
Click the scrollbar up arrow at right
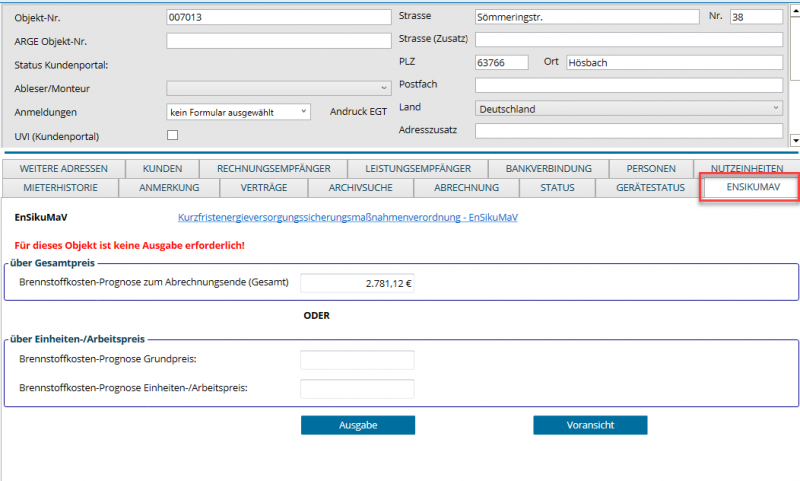(x=795, y=10)
